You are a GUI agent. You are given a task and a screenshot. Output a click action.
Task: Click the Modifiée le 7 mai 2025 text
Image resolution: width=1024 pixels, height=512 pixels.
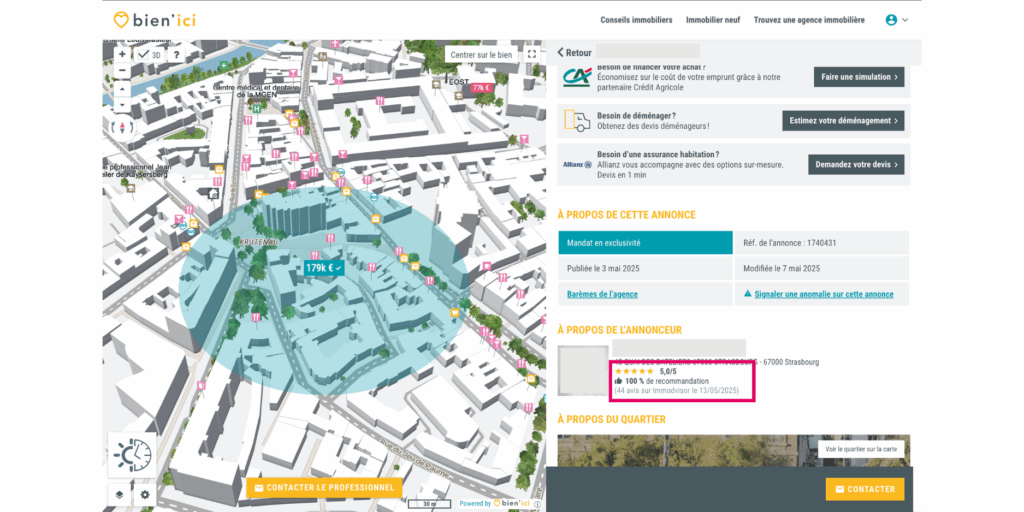[784, 268]
